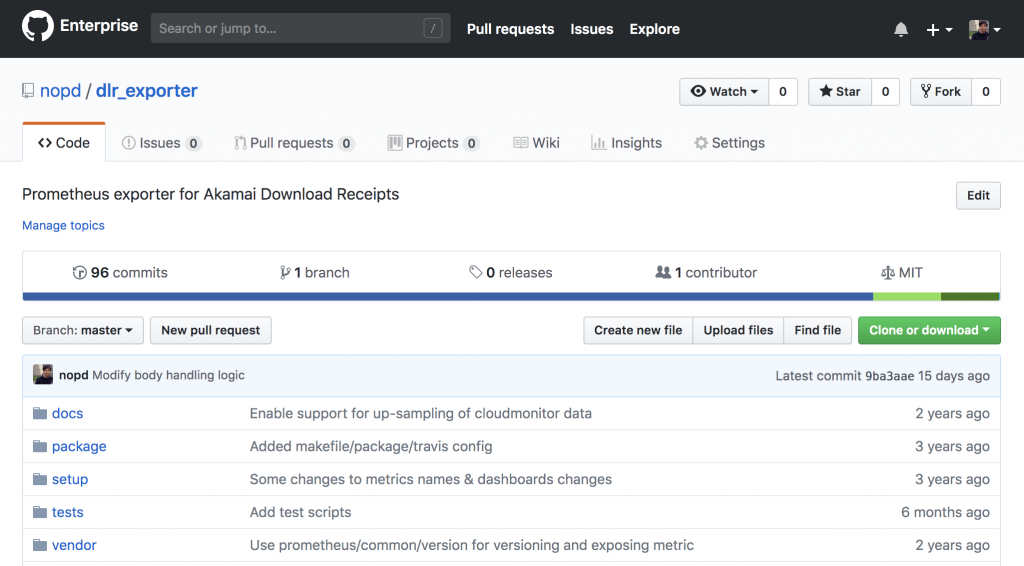1024x566 pixels.
Task: Open the Add test scripts commit
Action: [x=300, y=512]
